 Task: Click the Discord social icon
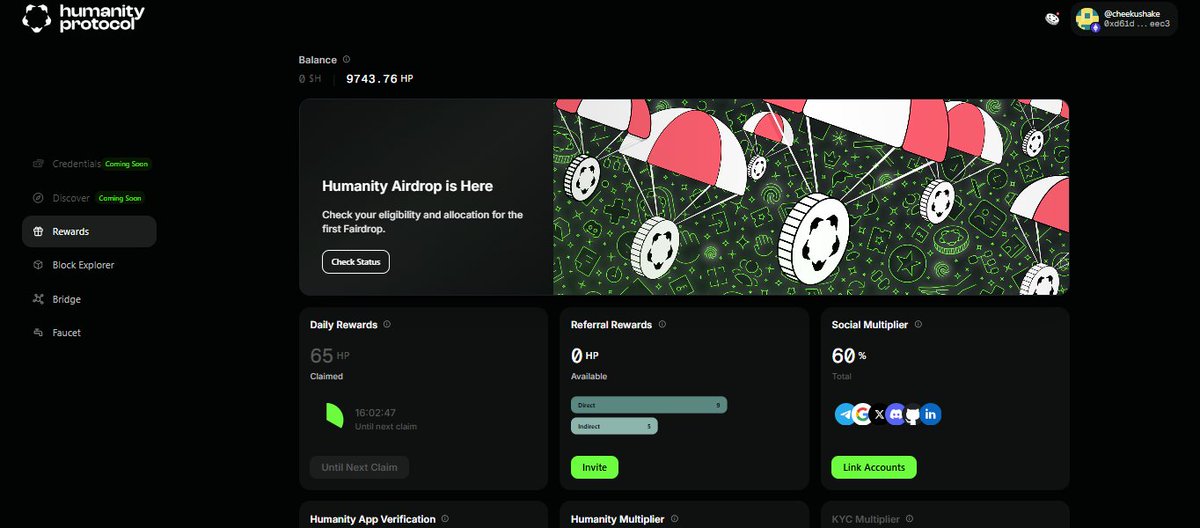tap(896, 413)
